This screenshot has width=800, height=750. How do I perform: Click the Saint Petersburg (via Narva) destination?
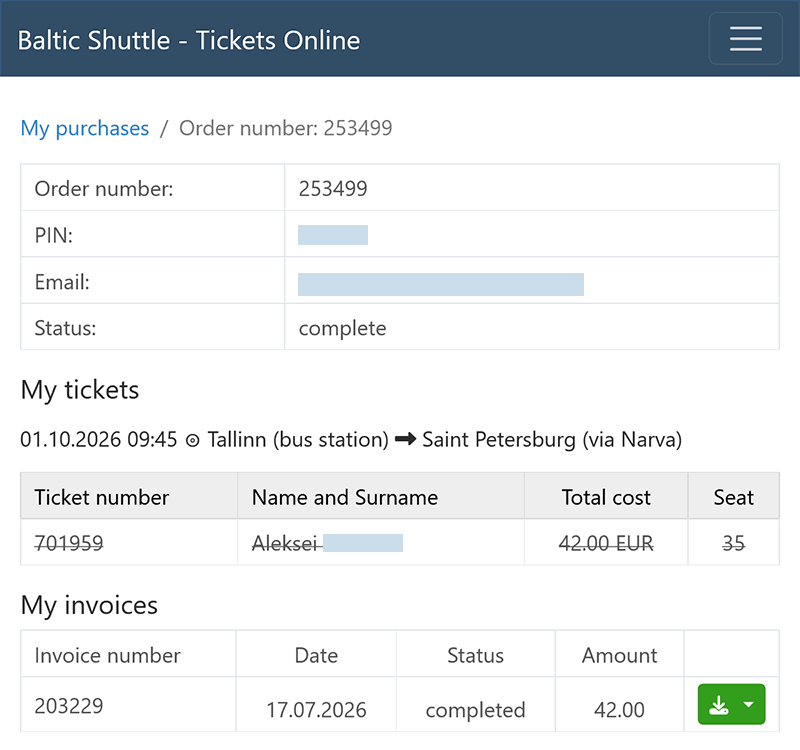(552, 439)
